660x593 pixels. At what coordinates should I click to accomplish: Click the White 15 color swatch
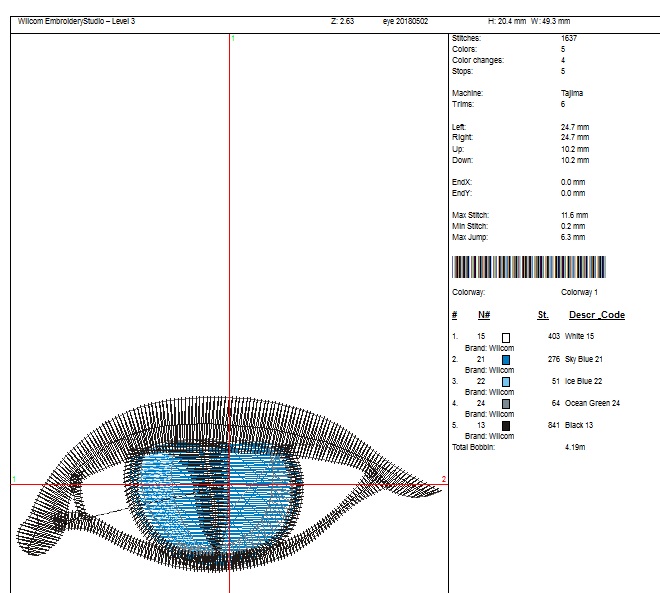(x=506, y=338)
